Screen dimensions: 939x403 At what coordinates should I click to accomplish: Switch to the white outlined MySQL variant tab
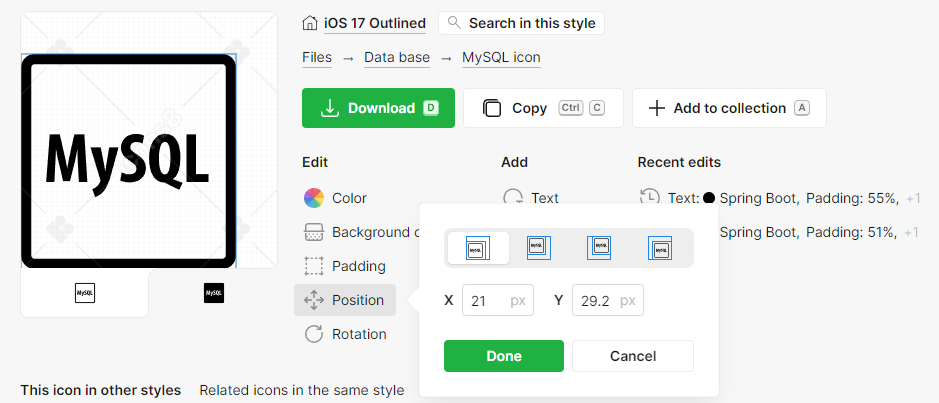[x=85, y=293]
